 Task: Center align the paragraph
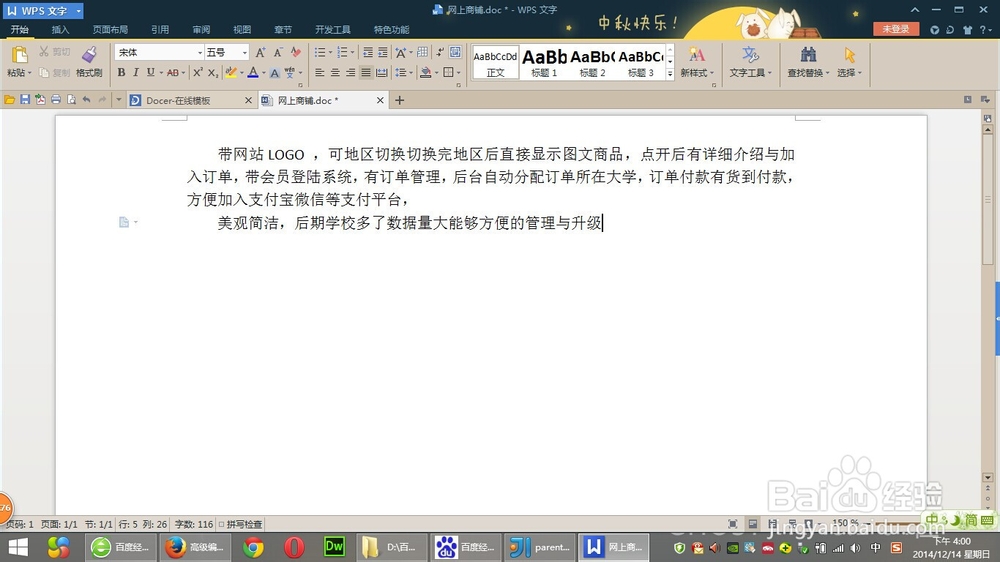(335, 73)
